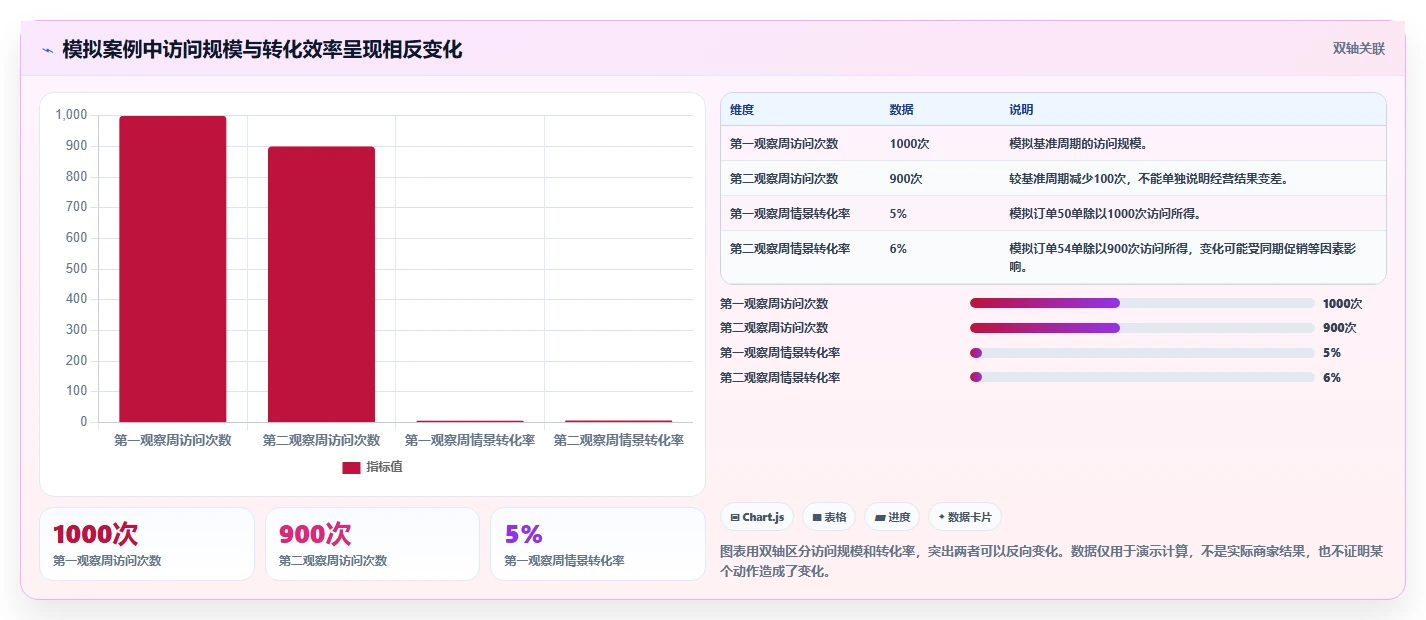Image resolution: width=1426 pixels, height=620 pixels.
Task: Click the 0 y-axis tick label
Action: tap(84, 422)
